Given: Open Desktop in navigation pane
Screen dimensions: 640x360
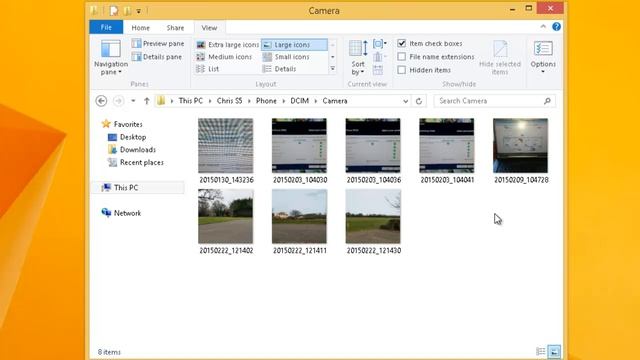Looking at the screenshot, I should 127,137.
